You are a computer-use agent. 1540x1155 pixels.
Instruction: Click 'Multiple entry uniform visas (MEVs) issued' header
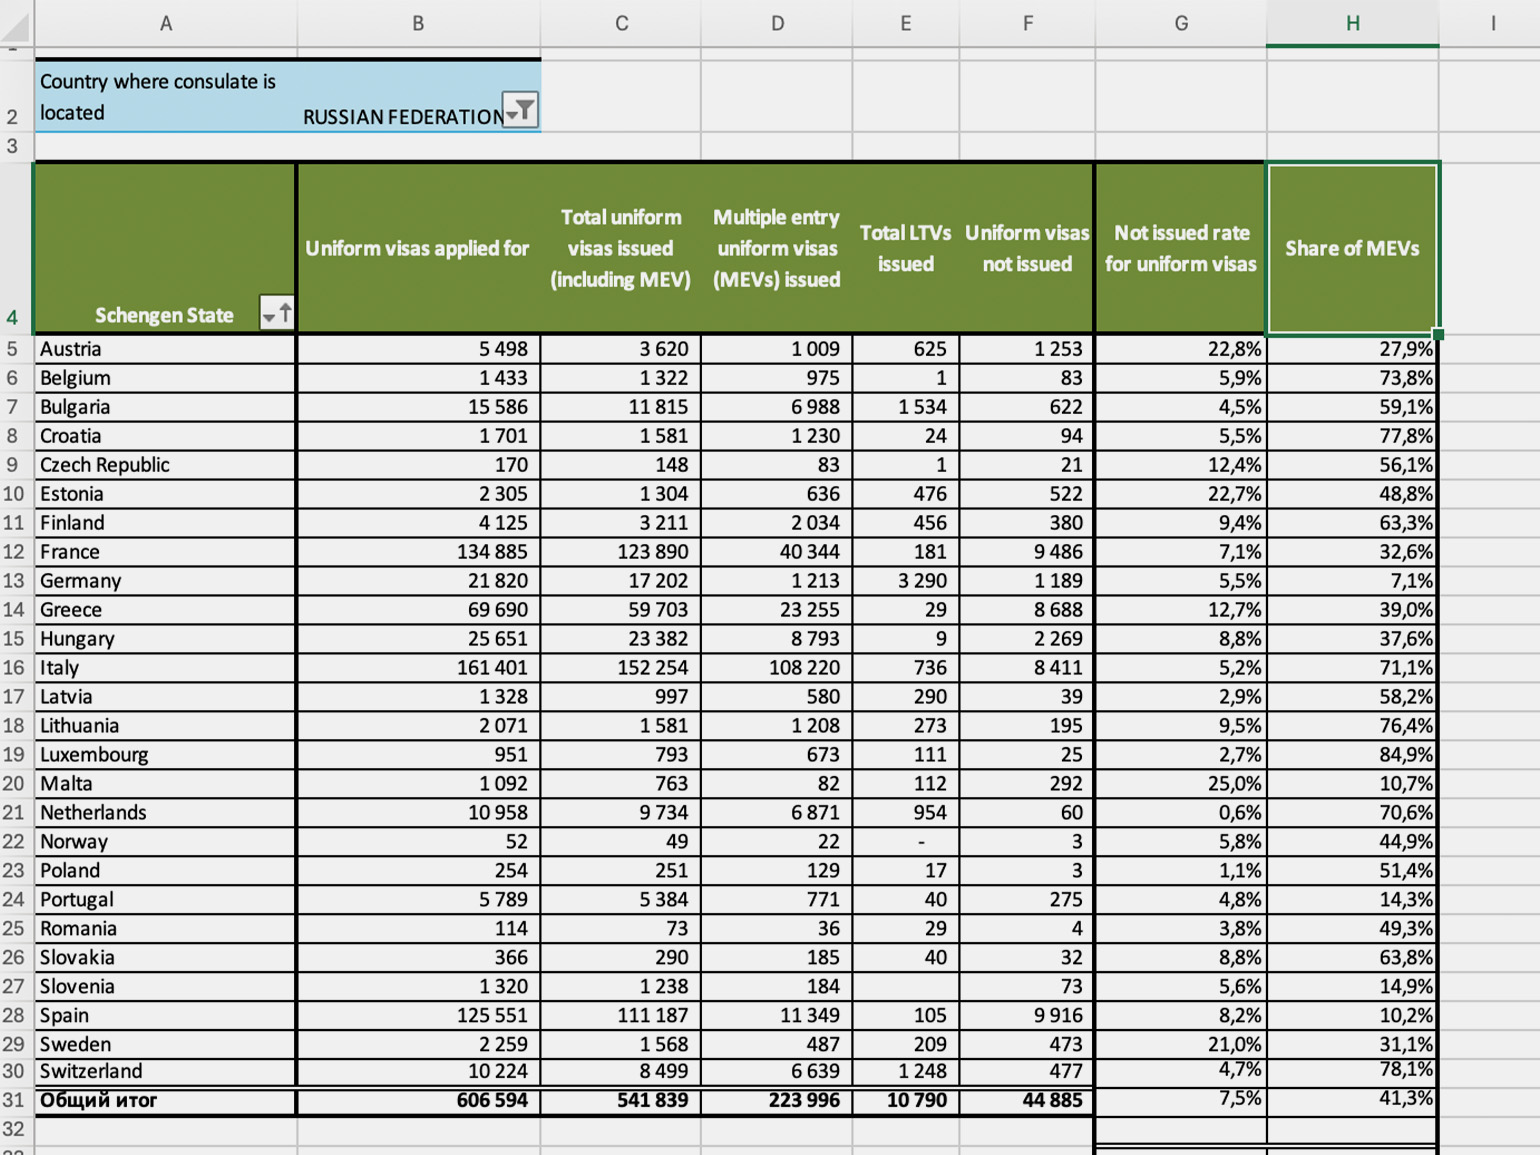[777, 248]
